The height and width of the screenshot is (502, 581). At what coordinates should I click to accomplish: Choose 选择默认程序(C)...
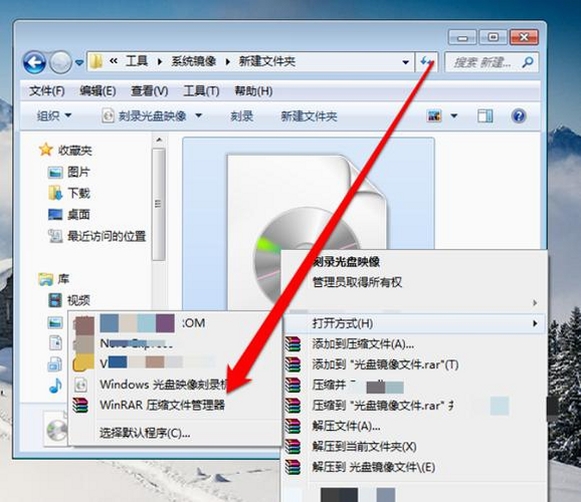(145, 433)
